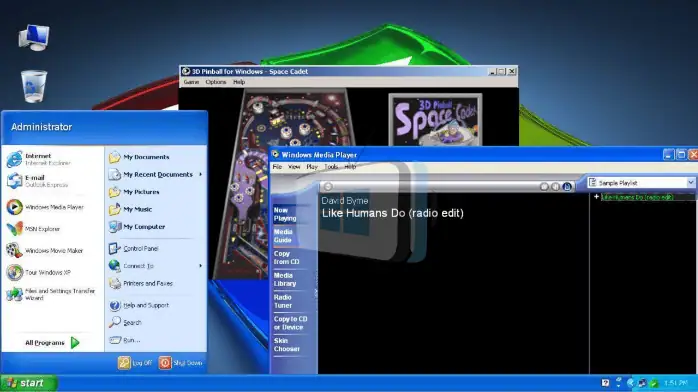Open the Run... dialog
This screenshot has width=698, height=392.
coord(125,340)
